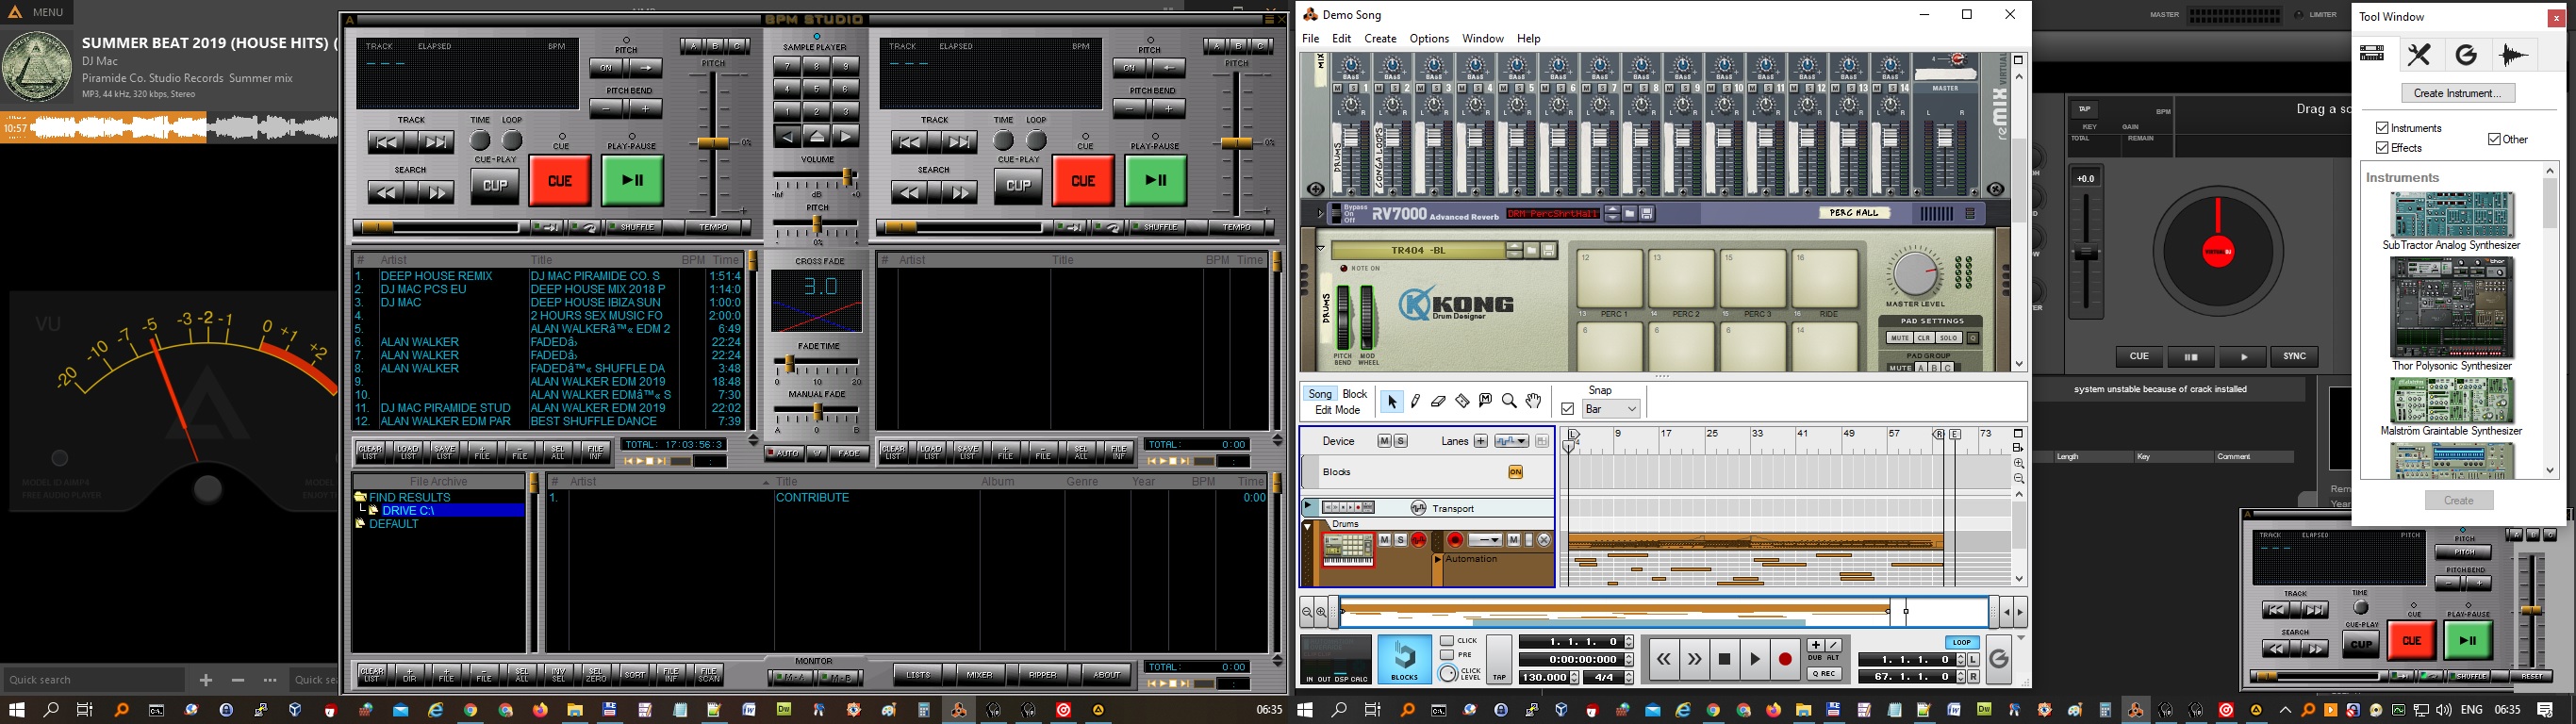Screen dimensions: 2576x724
Task: Open the Help menu in Reason
Action: point(1529,39)
